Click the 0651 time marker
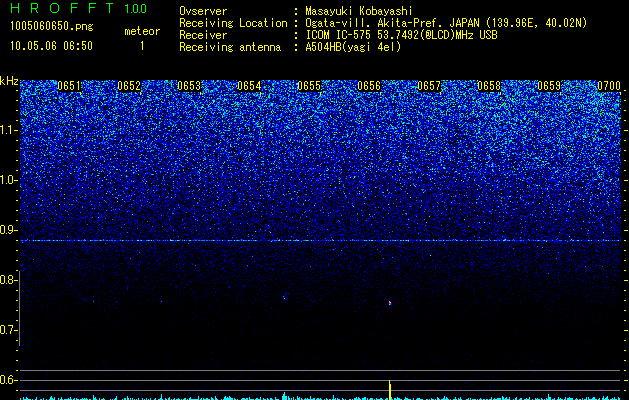The image size is (629, 400). click(69, 86)
